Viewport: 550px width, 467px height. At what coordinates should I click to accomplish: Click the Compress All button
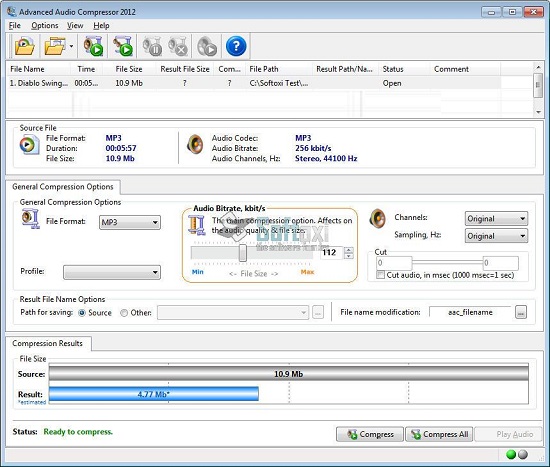coord(439,434)
